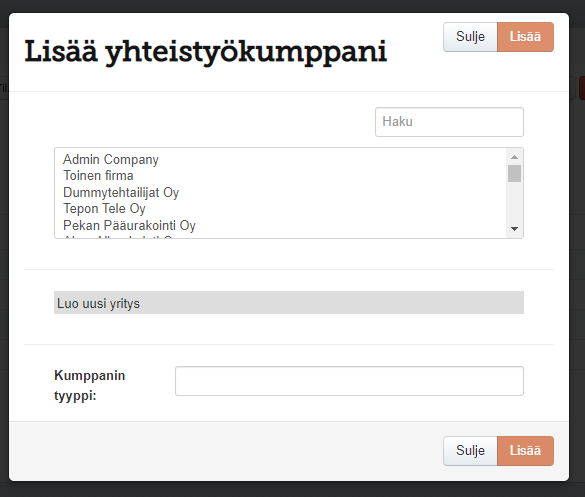
Task: Click the top Sulje button
Action: tap(470, 37)
